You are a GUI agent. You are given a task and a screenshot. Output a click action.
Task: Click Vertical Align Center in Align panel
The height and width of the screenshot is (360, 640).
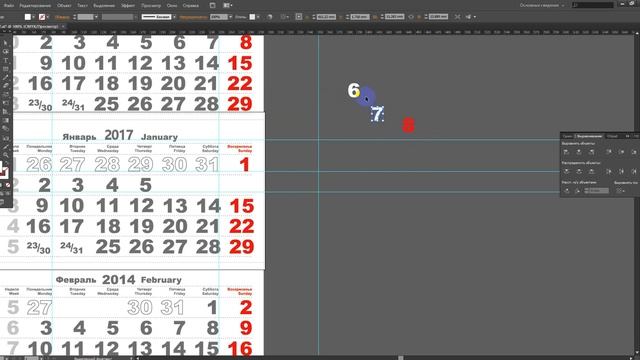coord(621,152)
